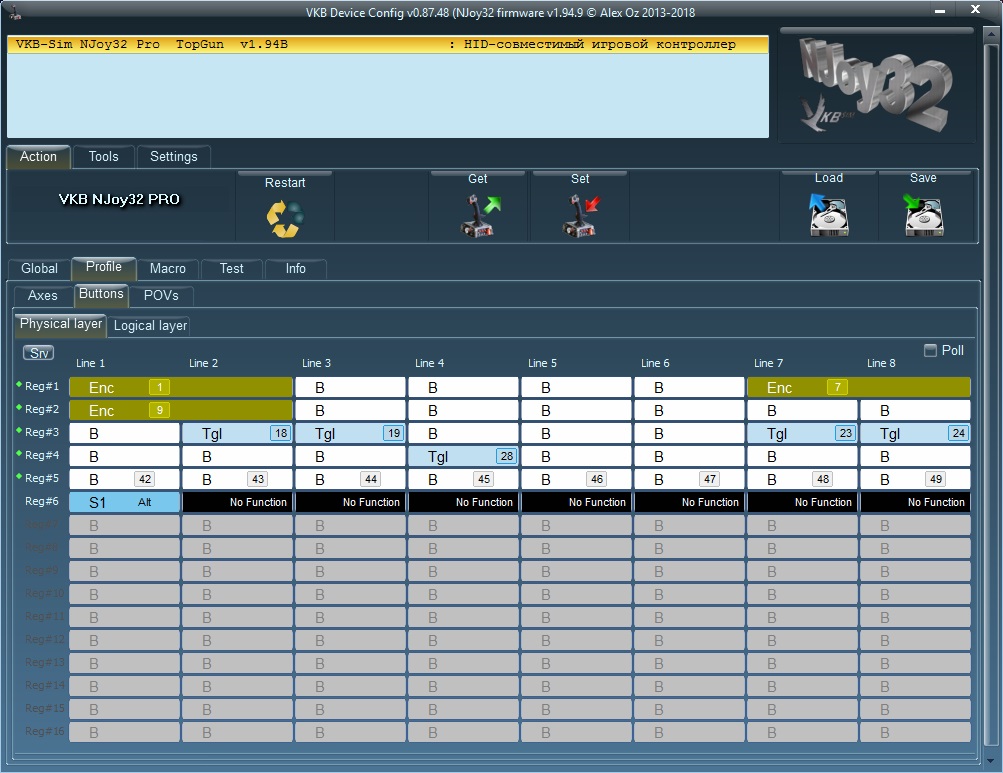Enable the Poll checkbox

pos(931,350)
